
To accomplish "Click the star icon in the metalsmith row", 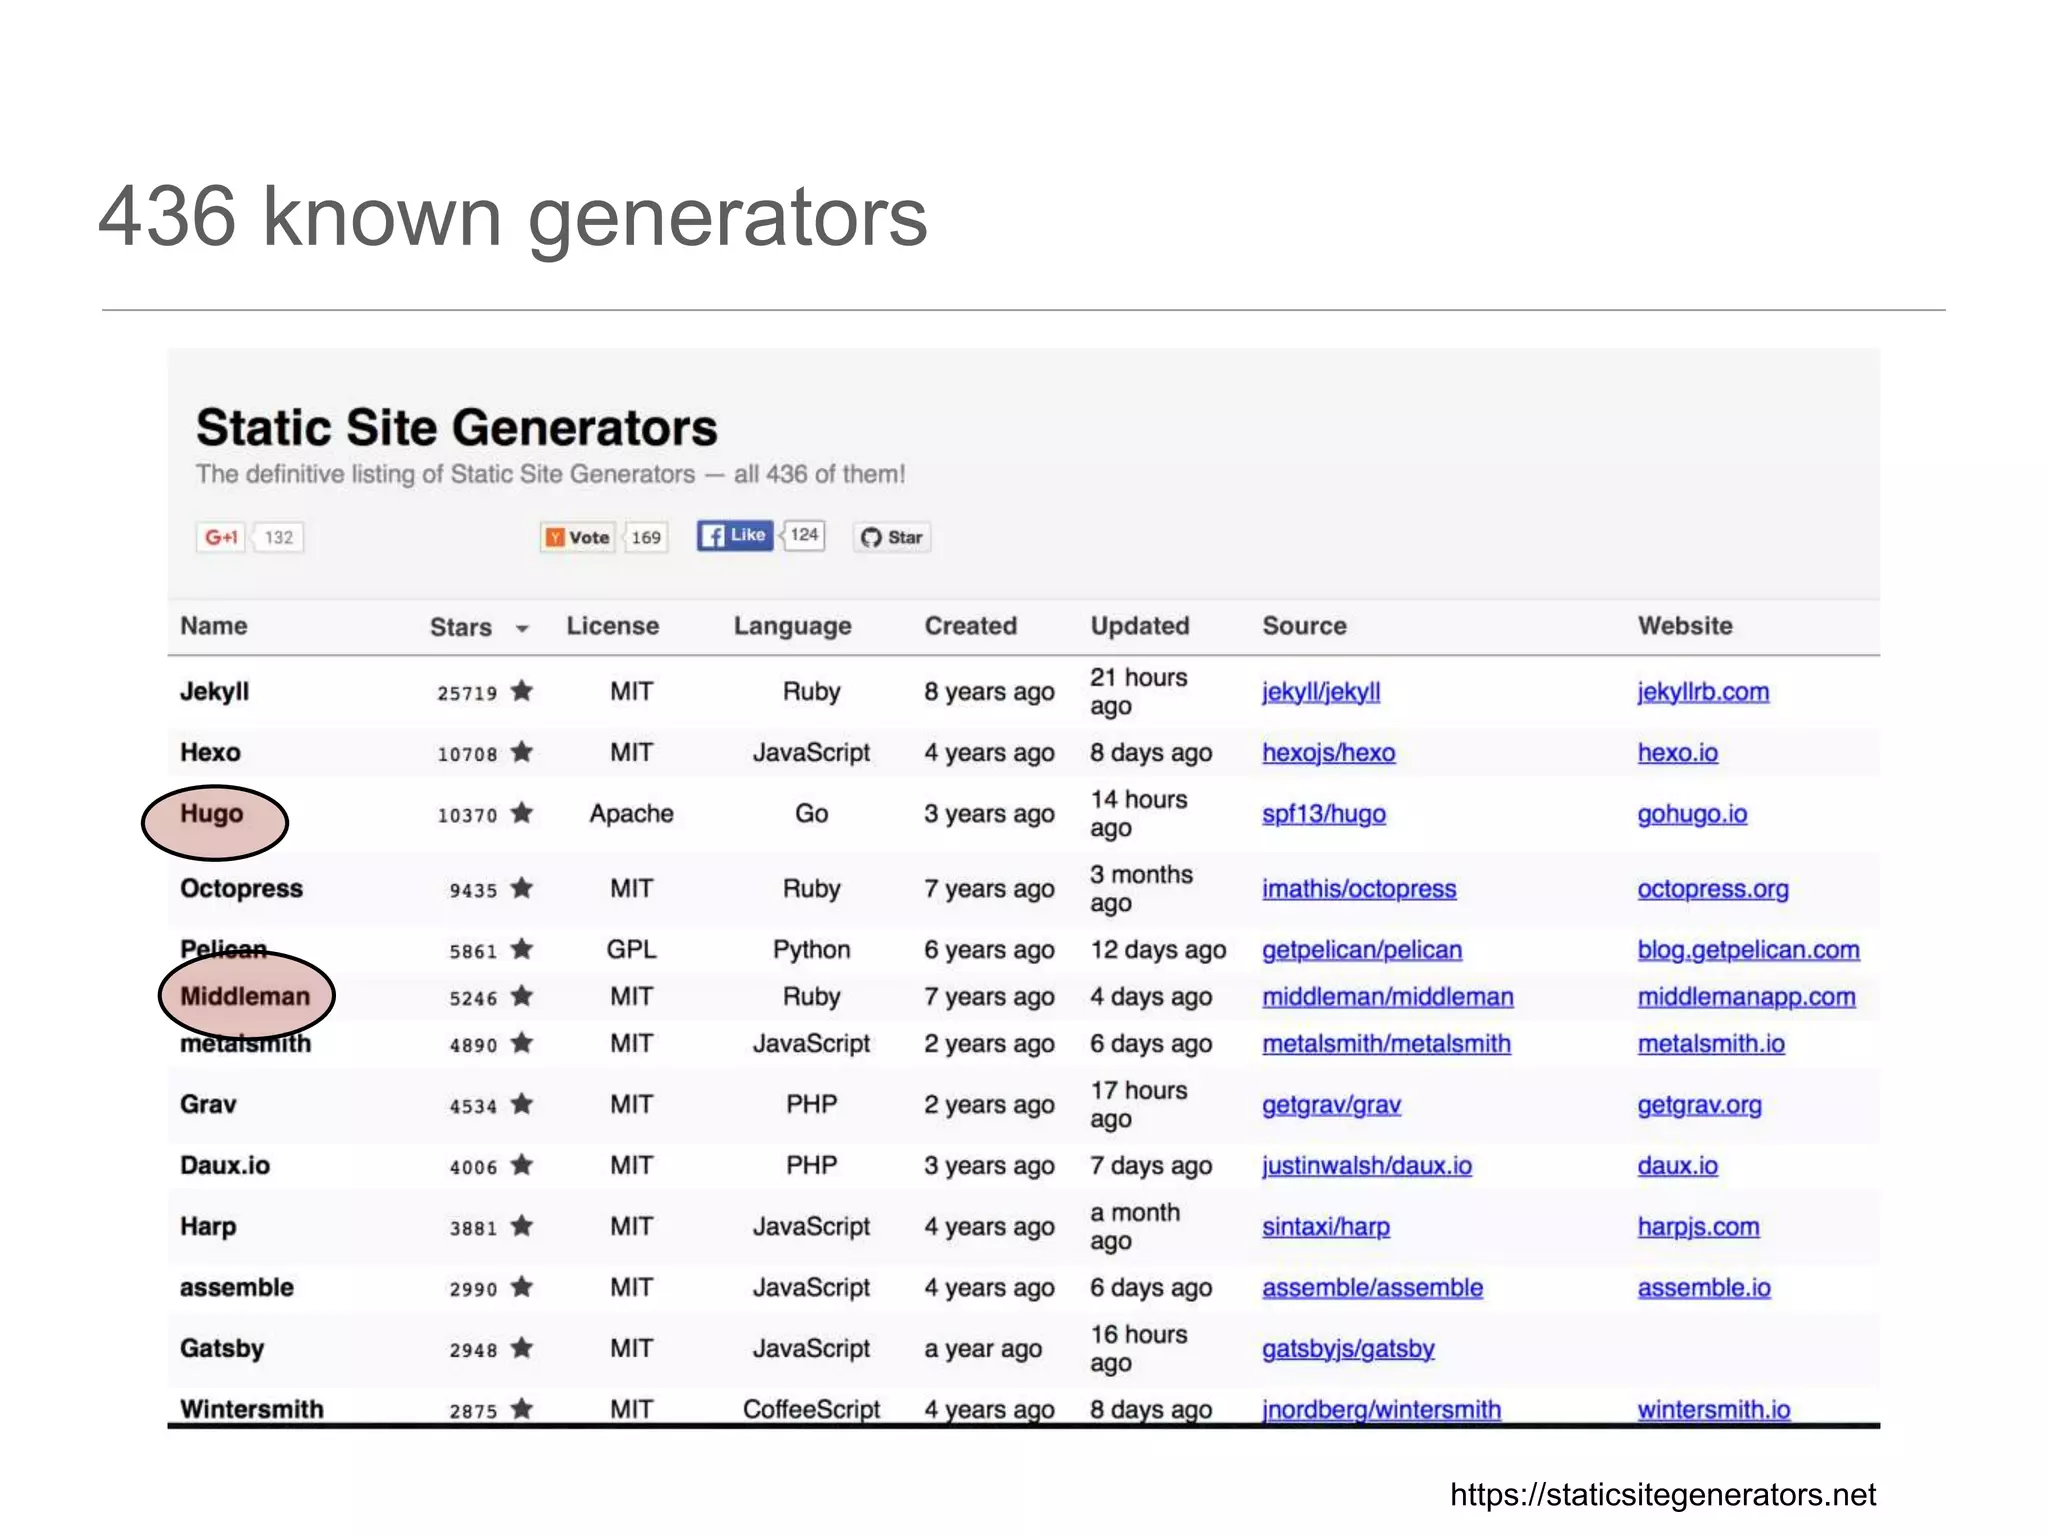I will point(522,1043).
